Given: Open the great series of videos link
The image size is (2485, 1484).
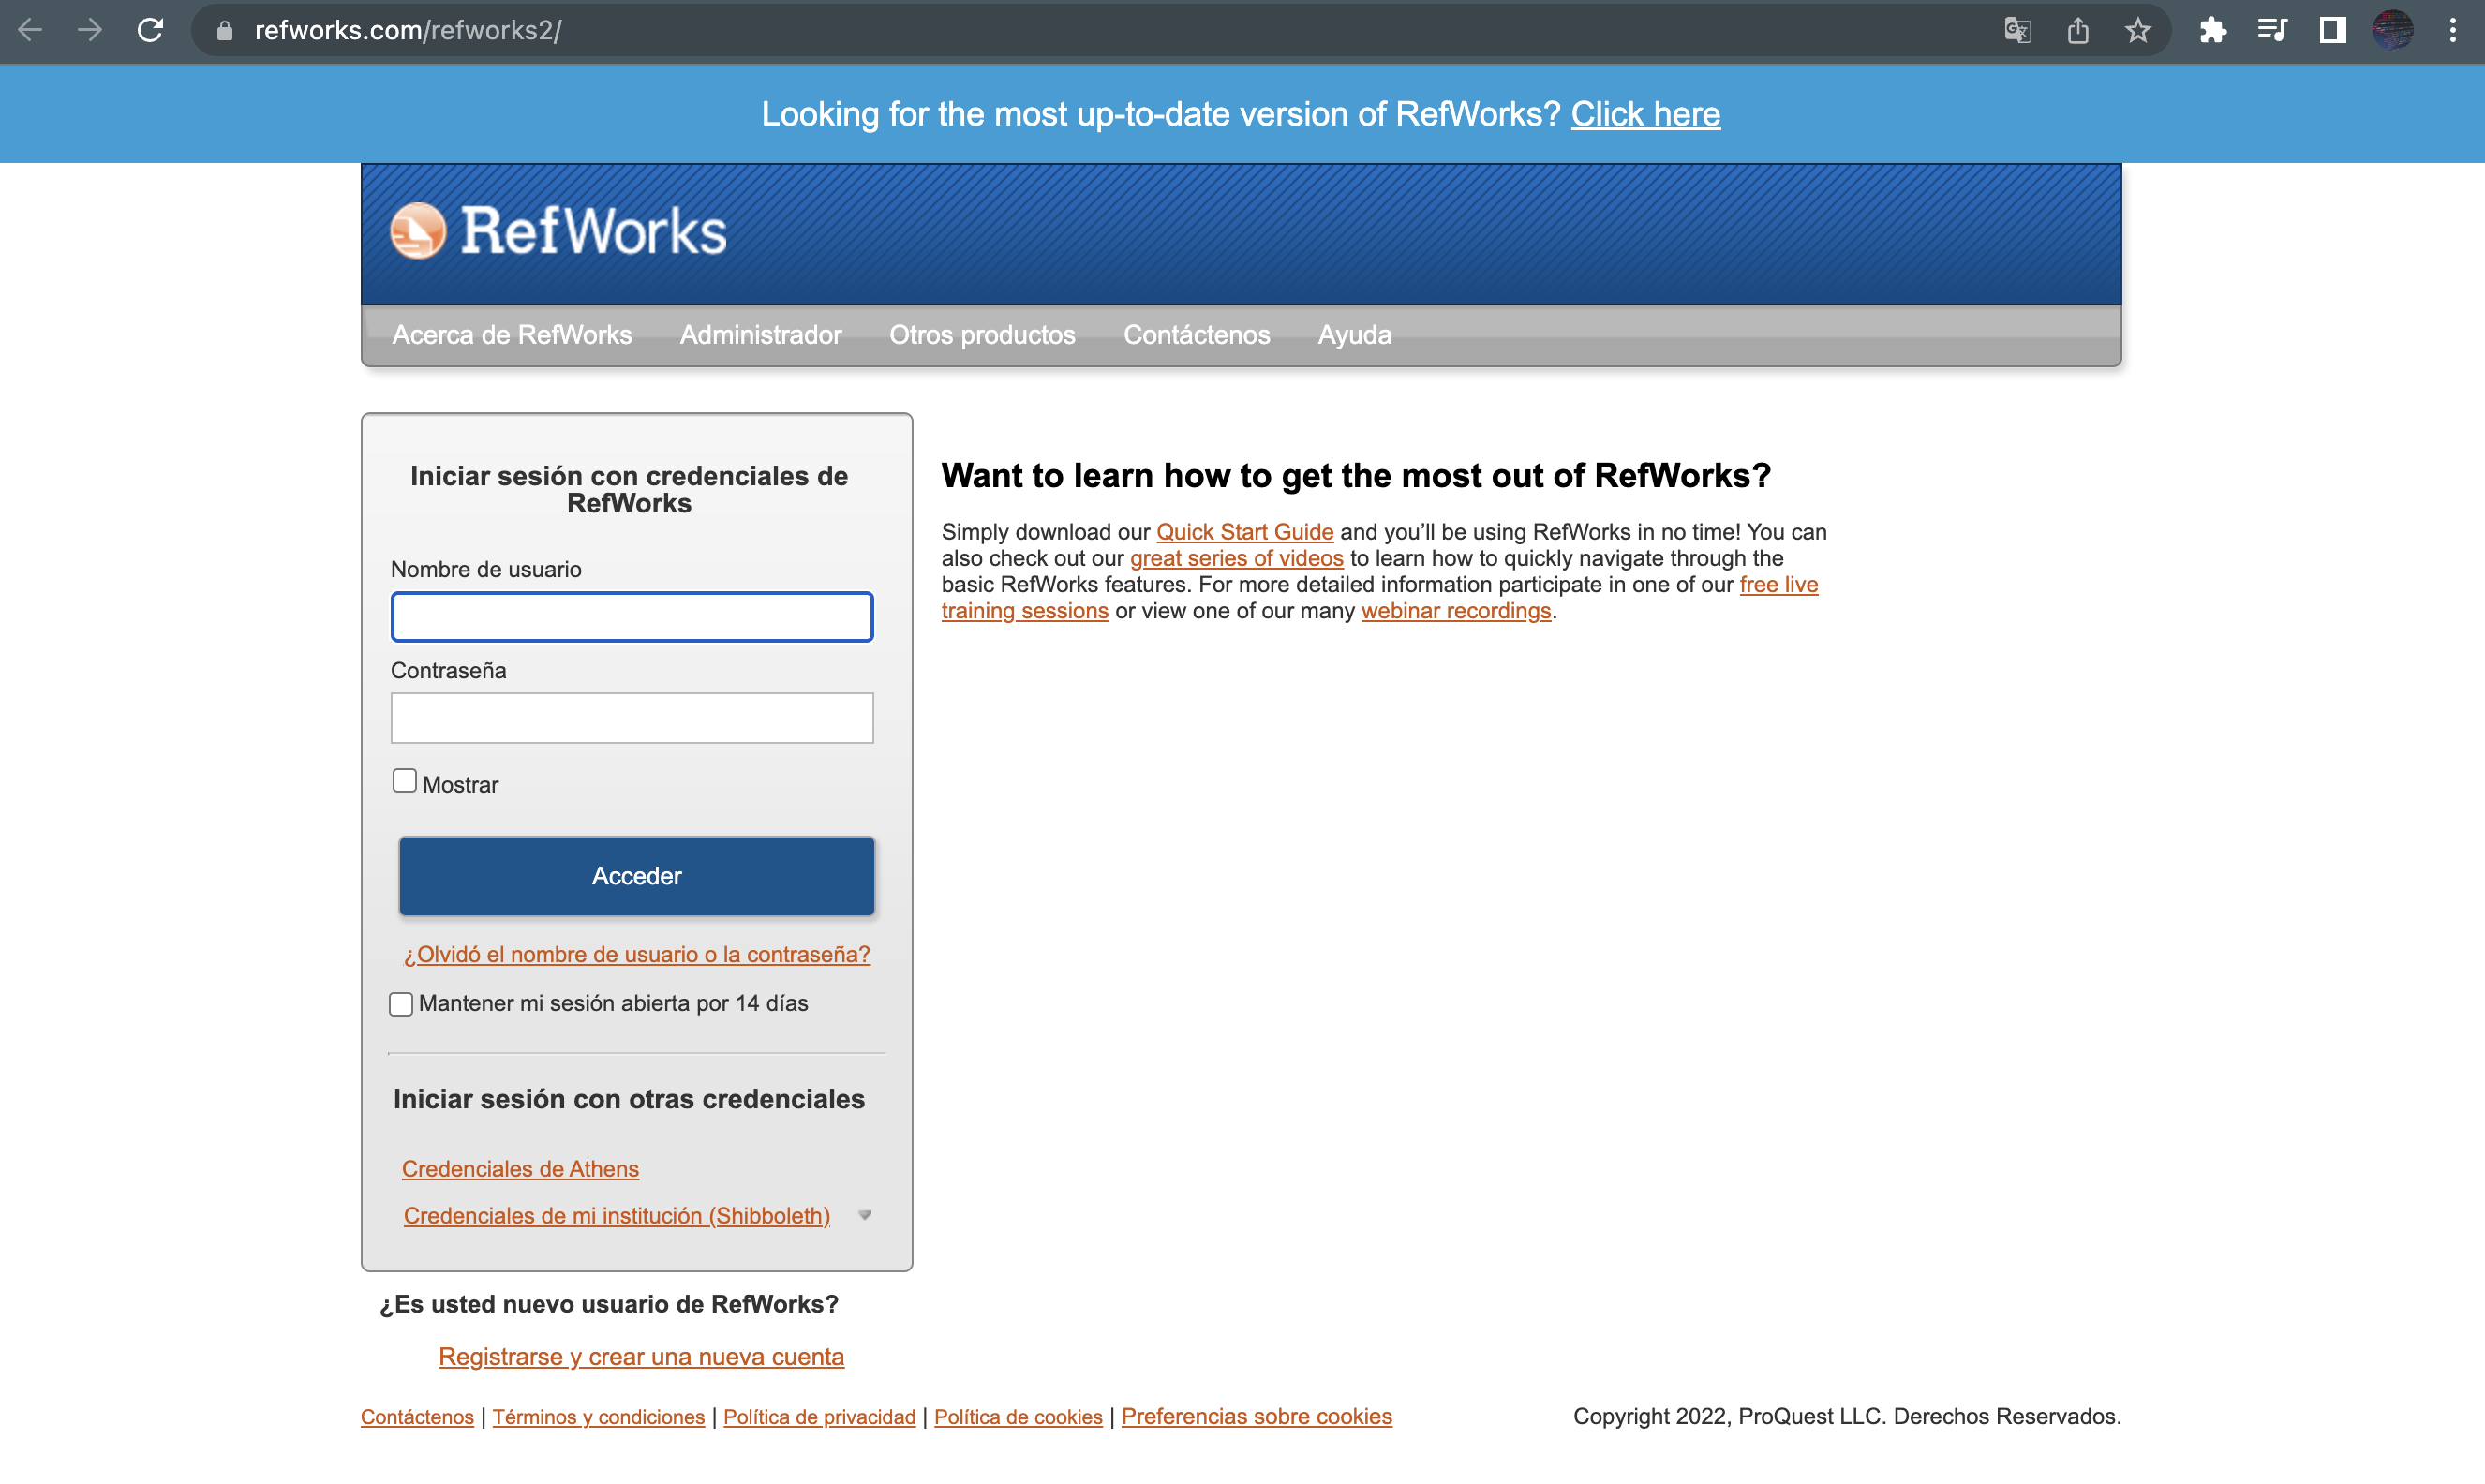Looking at the screenshot, I should tap(1237, 558).
